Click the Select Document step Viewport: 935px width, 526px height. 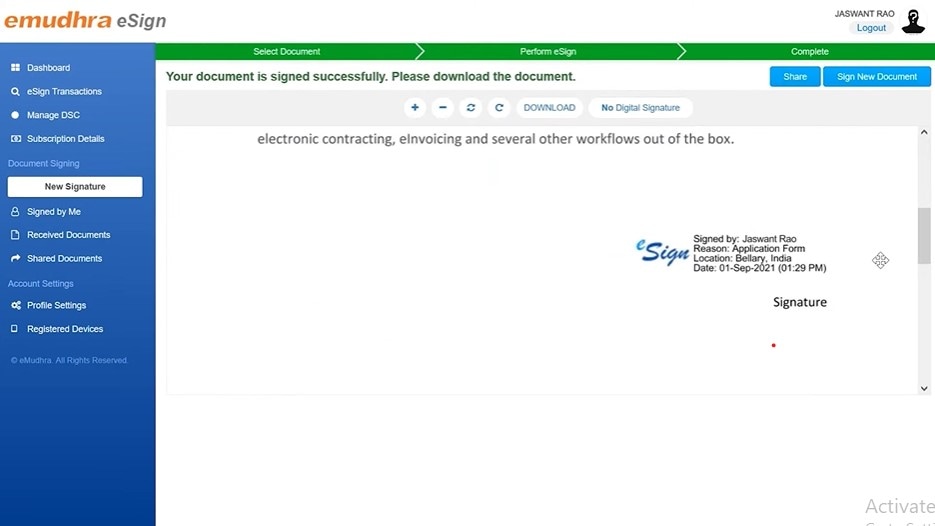pyautogui.click(x=287, y=51)
